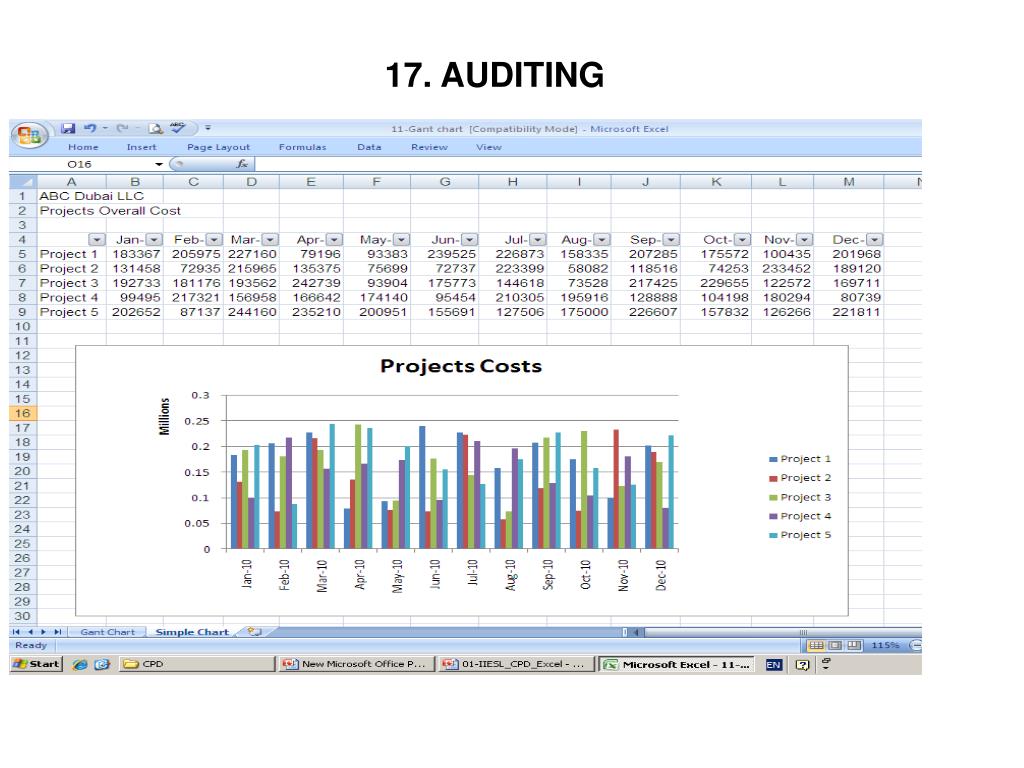The image size is (1024, 768).
Task: Click the Windows Start button
Action: point(36,664)
